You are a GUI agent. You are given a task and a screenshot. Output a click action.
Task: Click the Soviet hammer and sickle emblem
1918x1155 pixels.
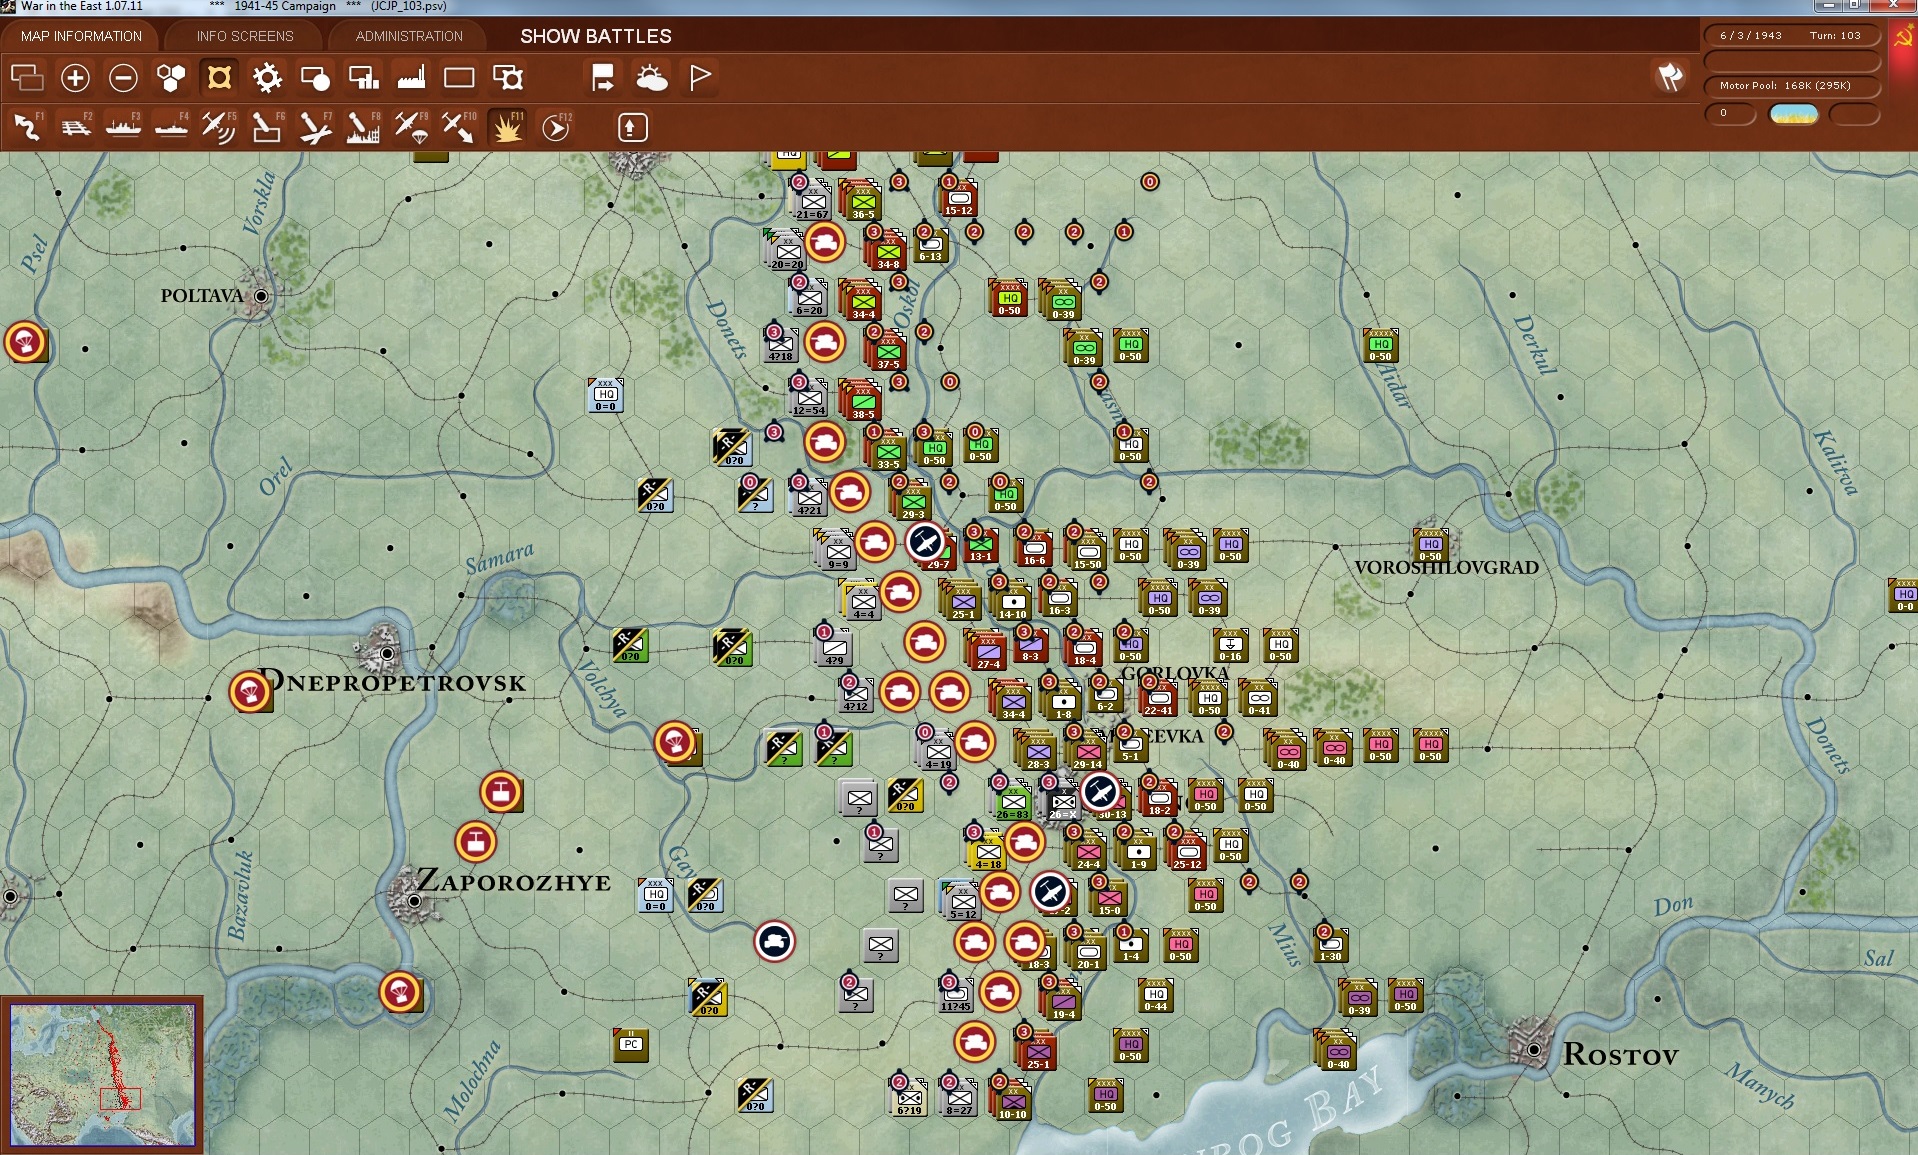pos(1903,37)
